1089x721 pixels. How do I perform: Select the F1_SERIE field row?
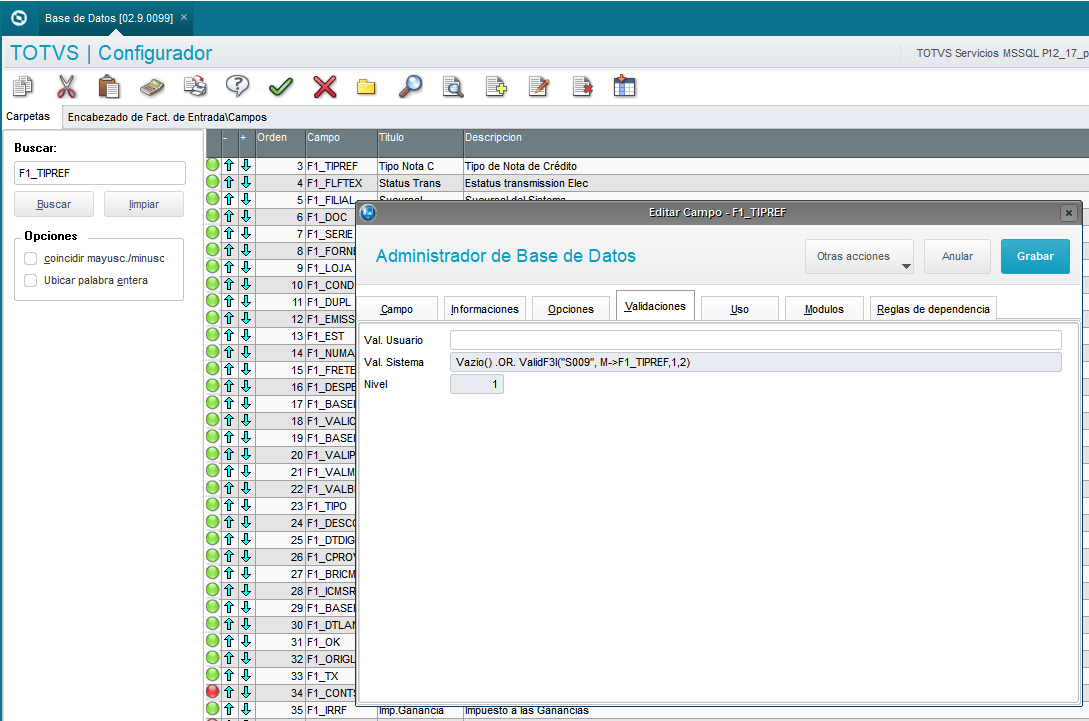point(331,234)
